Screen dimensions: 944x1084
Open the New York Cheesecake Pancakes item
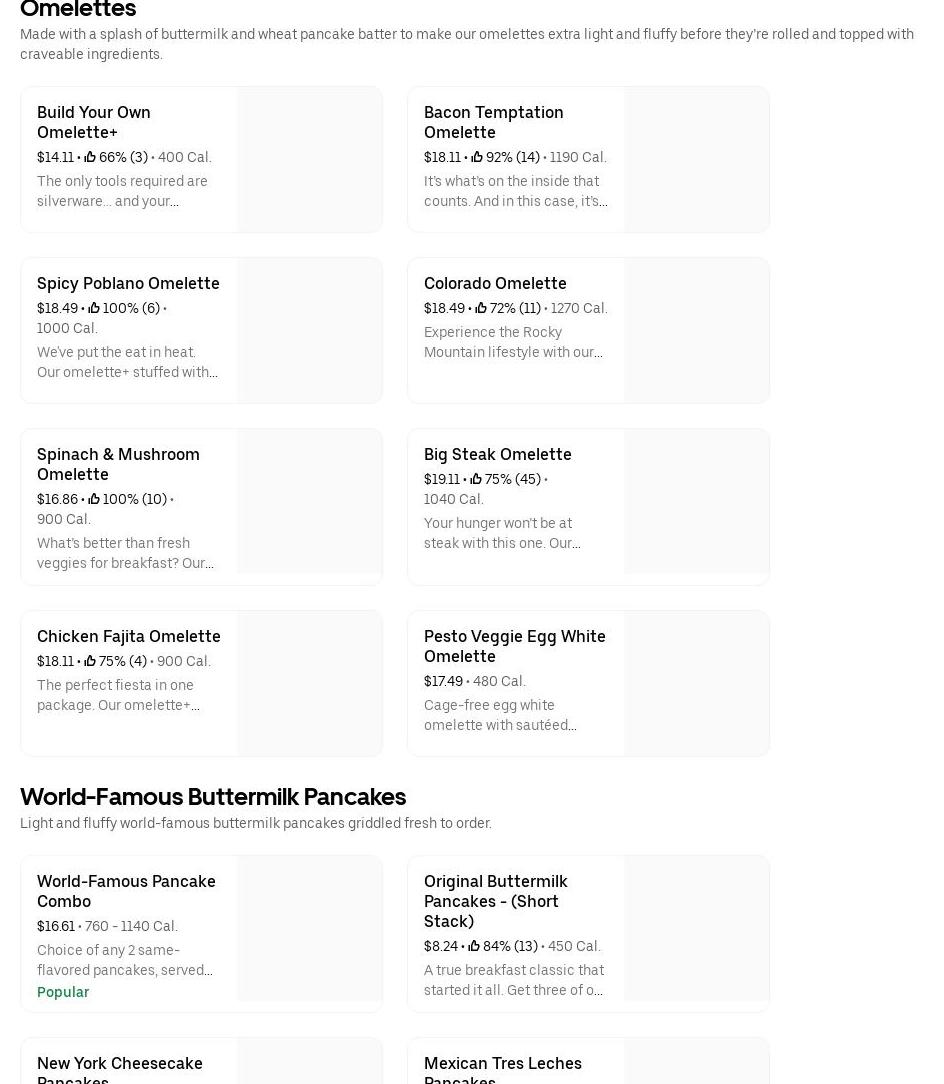click(120, 1066)
